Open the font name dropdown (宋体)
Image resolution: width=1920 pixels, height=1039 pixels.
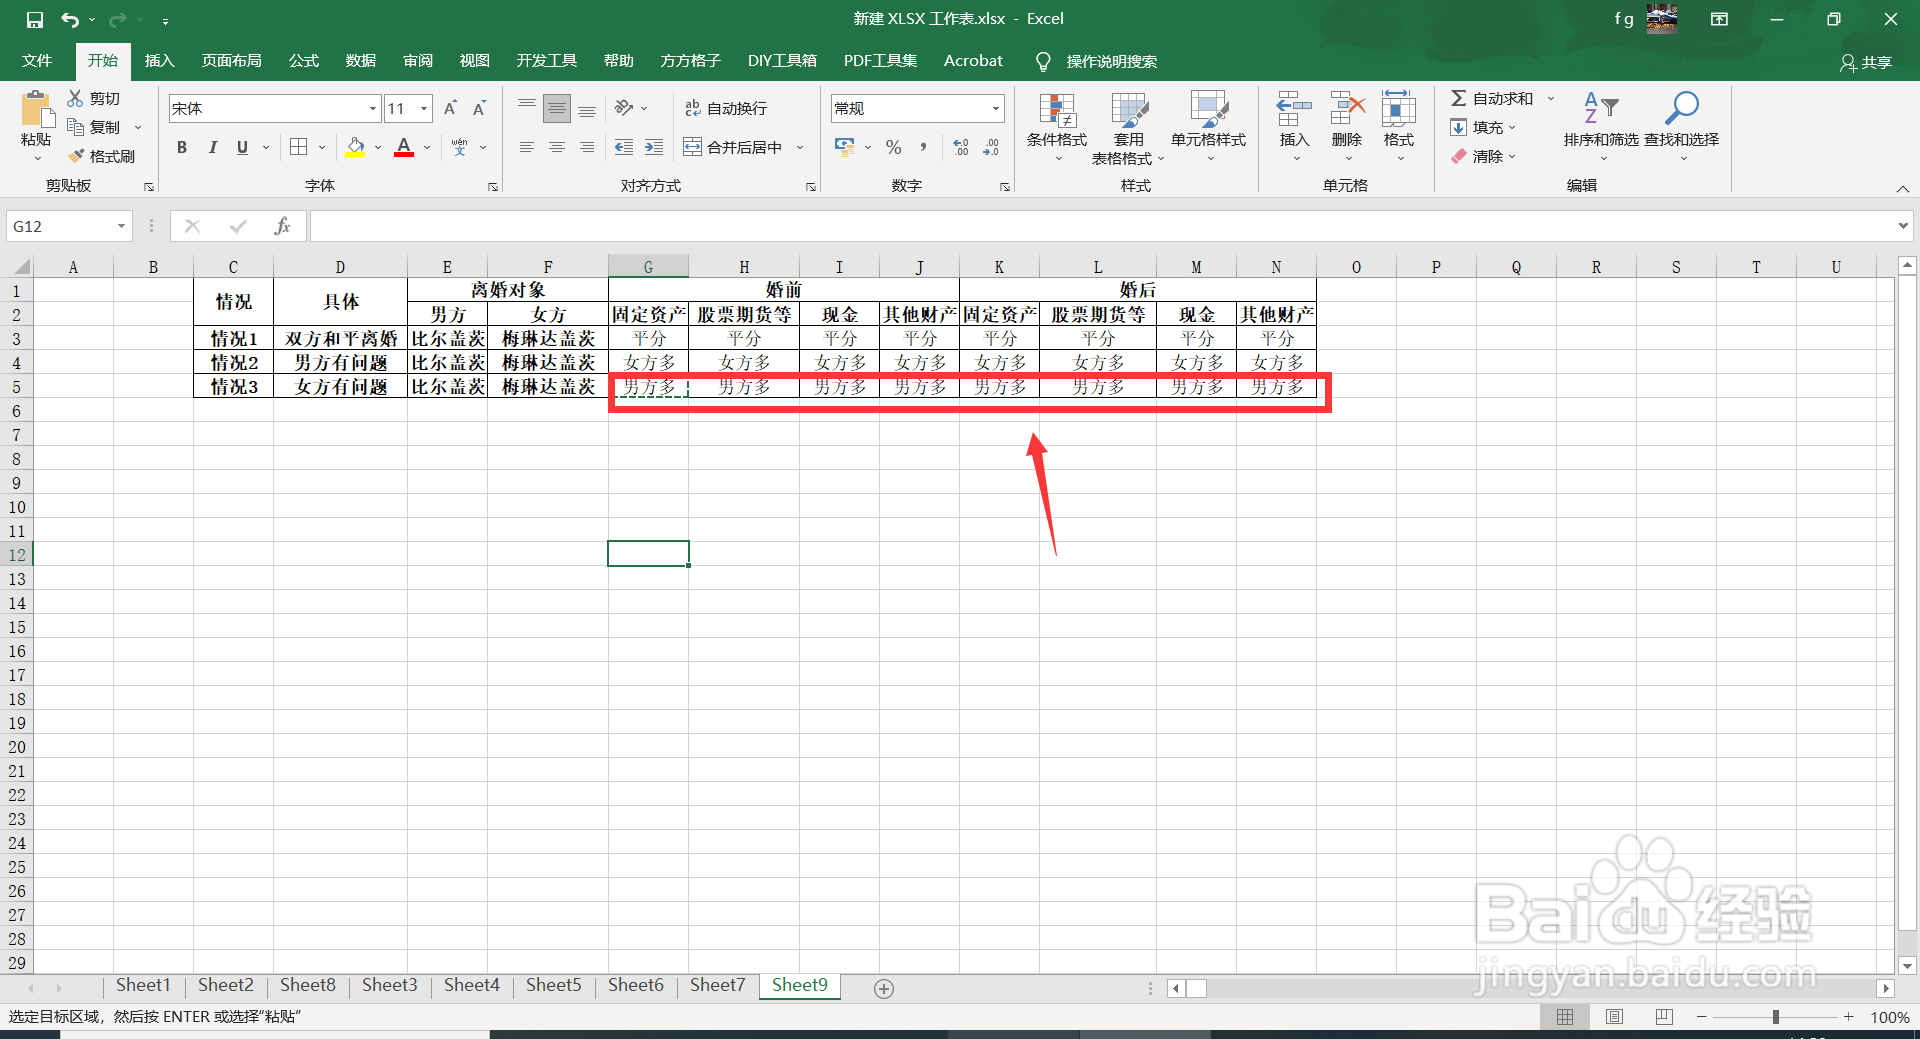coord(372,108)
